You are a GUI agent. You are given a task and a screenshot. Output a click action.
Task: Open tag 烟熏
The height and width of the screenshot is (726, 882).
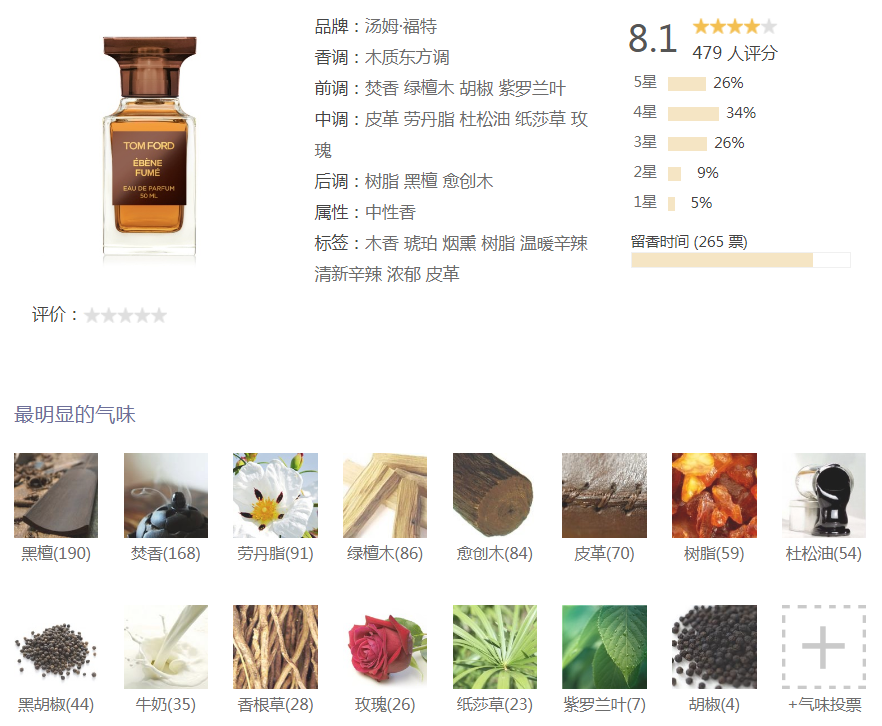click(459, 243)
